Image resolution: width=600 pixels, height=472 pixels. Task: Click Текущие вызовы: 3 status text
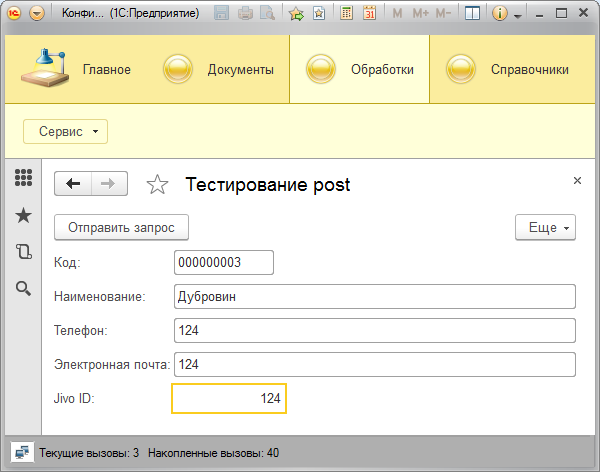tap(89, 453)
